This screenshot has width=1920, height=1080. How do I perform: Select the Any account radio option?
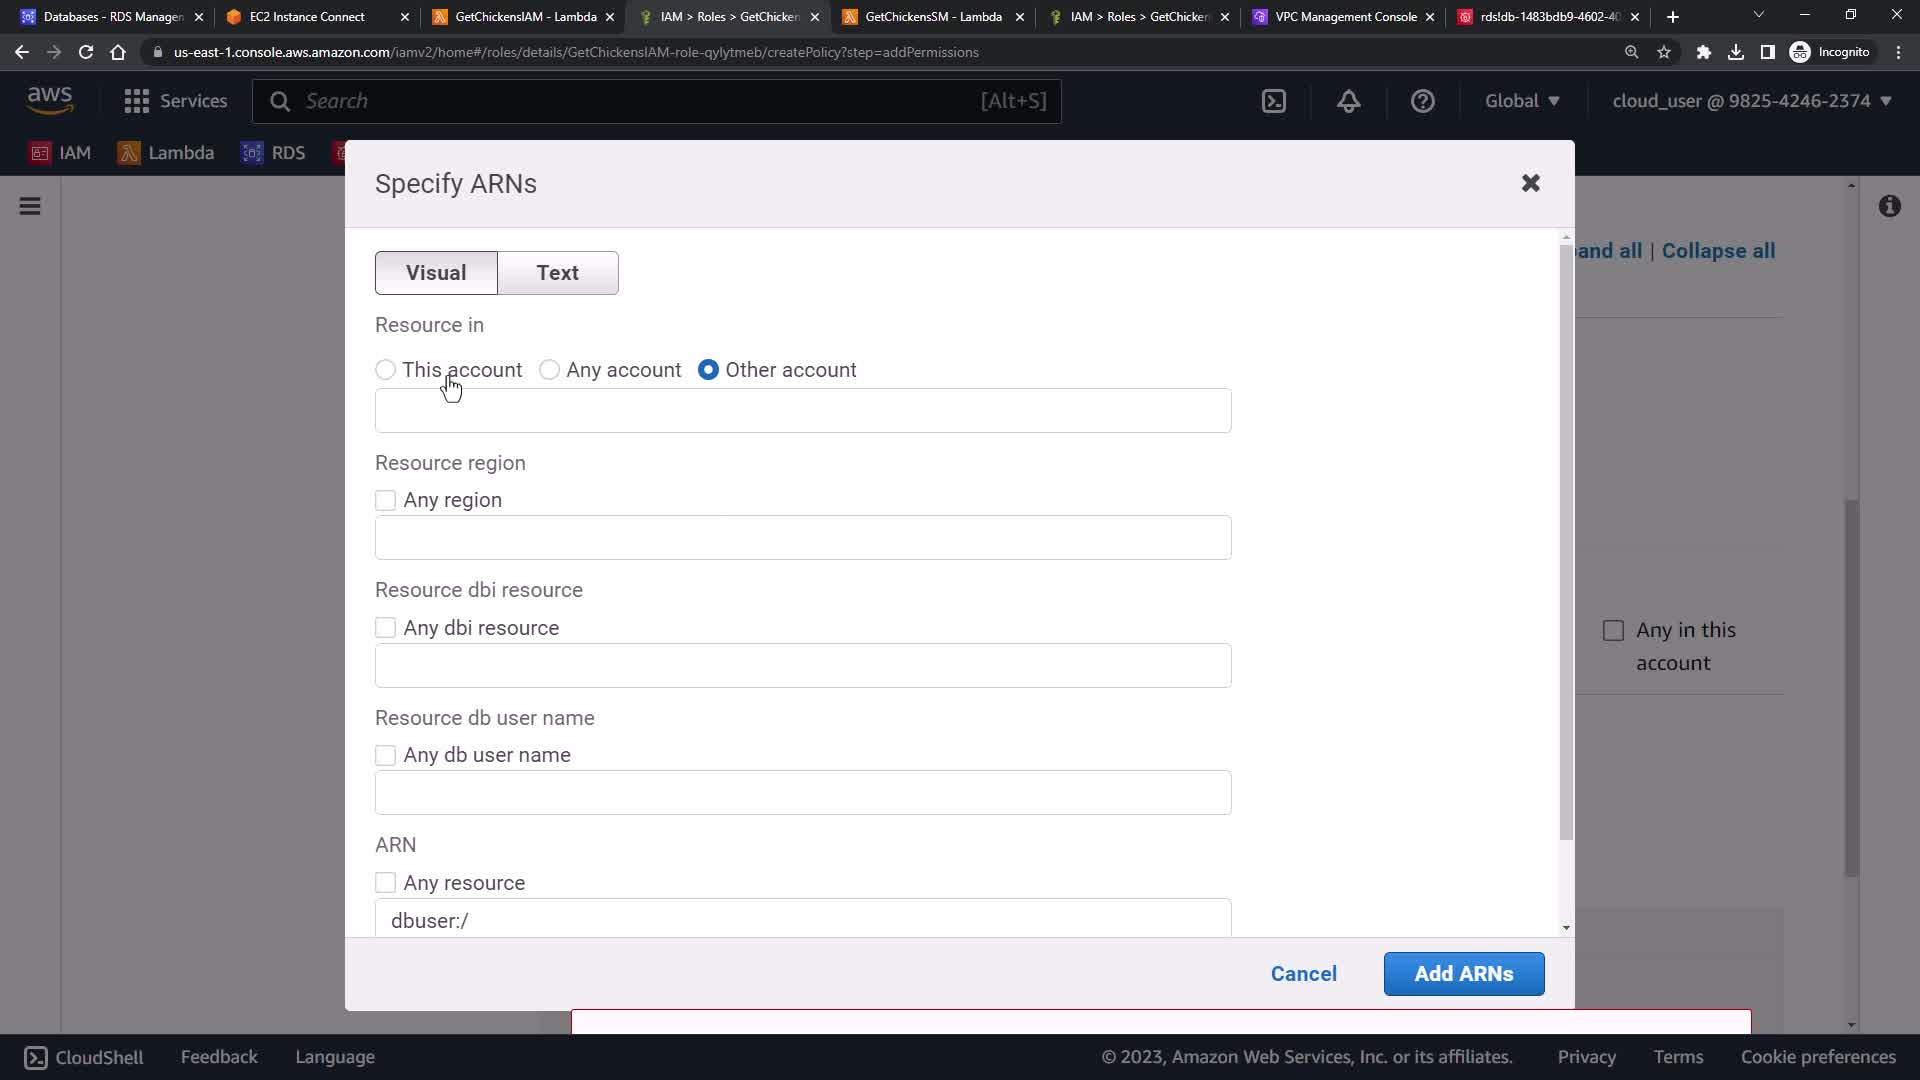[x=549, y=370]
